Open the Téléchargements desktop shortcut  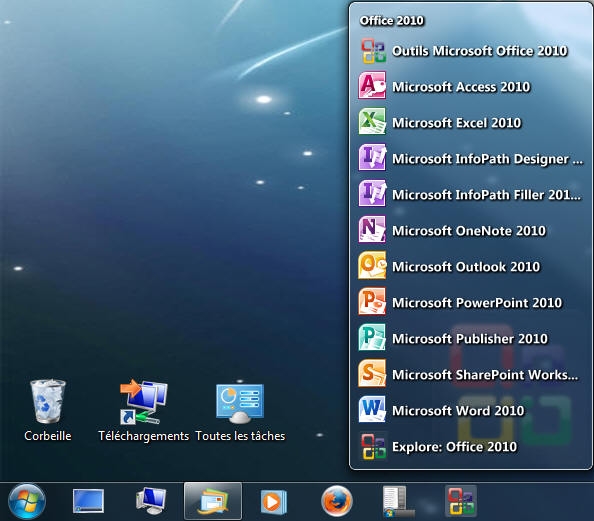144,410
